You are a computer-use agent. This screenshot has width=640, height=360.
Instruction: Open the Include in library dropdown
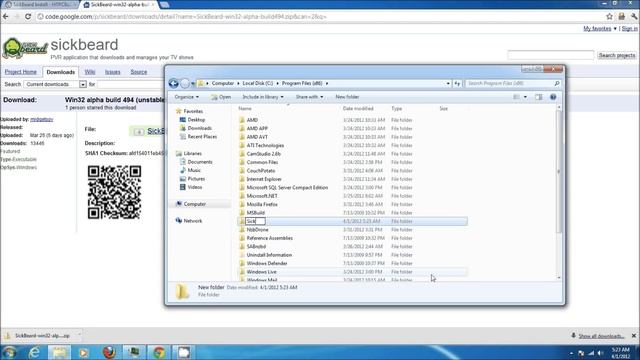263,97
